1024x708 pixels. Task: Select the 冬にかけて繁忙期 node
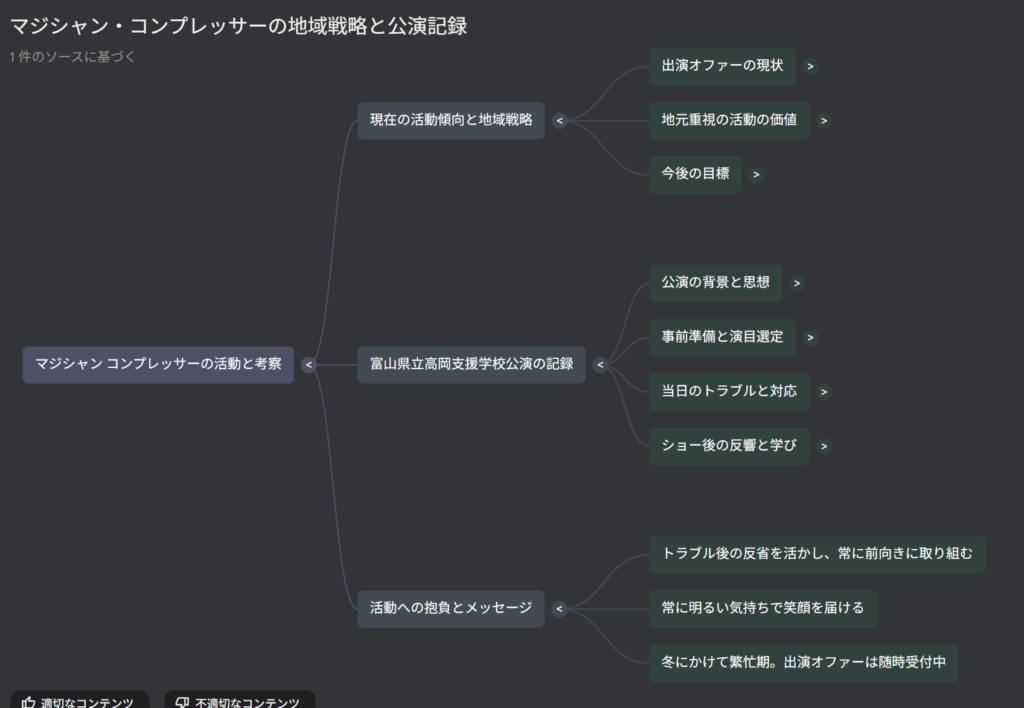pyautogui.click(x=805, y=662)
